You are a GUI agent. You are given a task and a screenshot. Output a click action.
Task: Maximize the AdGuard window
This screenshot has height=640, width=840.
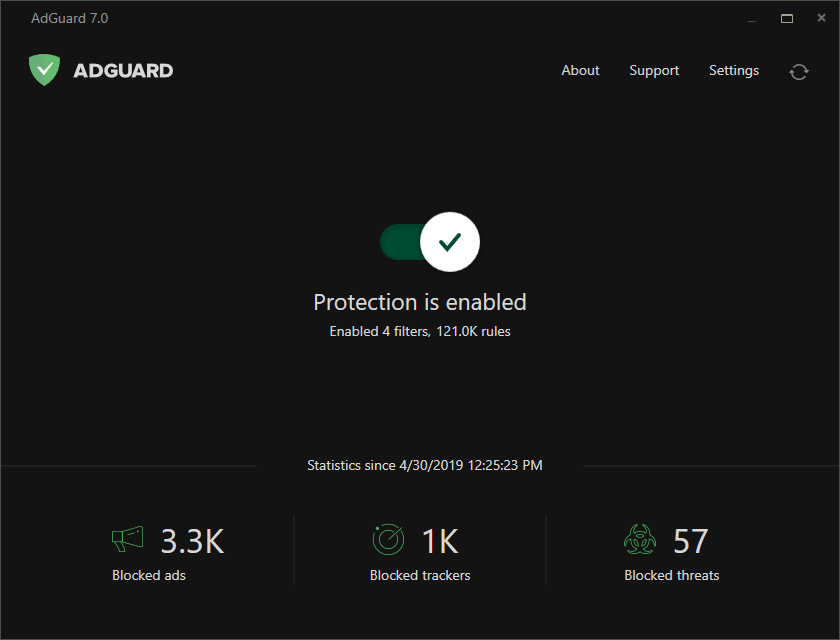pos(787,19)
